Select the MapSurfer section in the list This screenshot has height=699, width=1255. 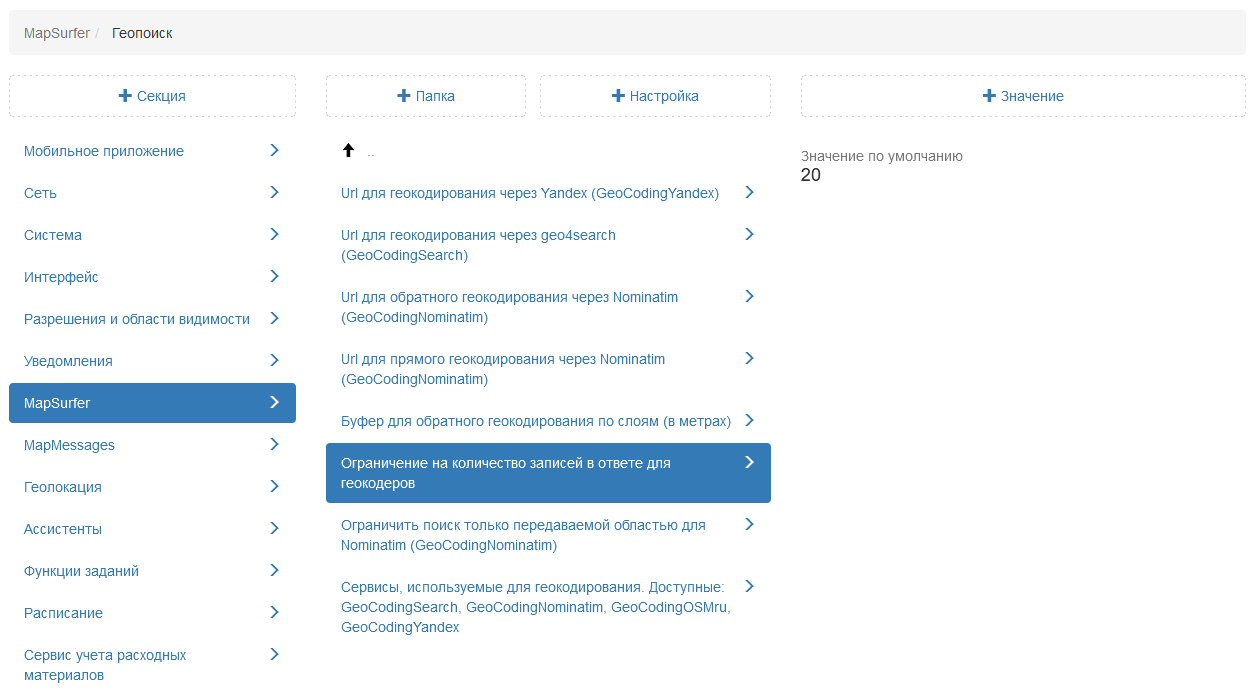point(152,403)
